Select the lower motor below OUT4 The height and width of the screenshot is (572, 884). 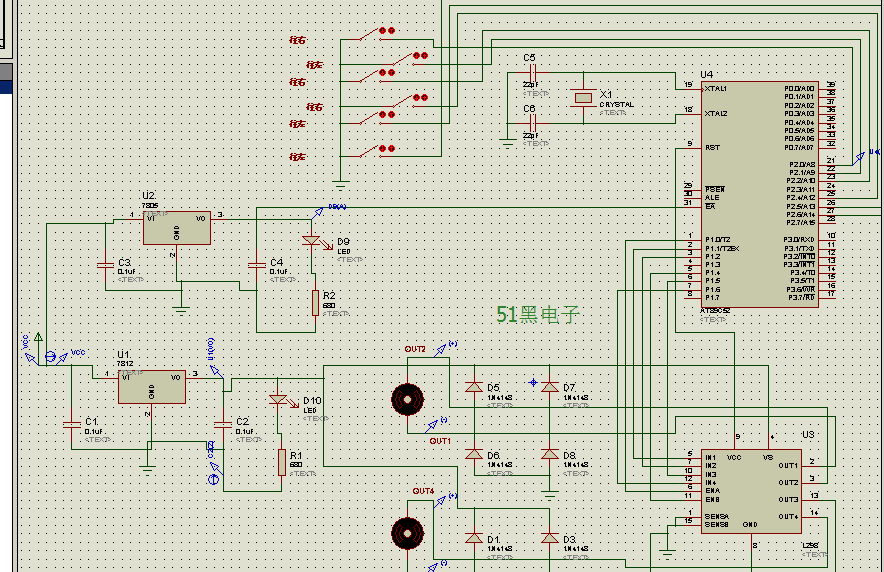coord(408,533)
